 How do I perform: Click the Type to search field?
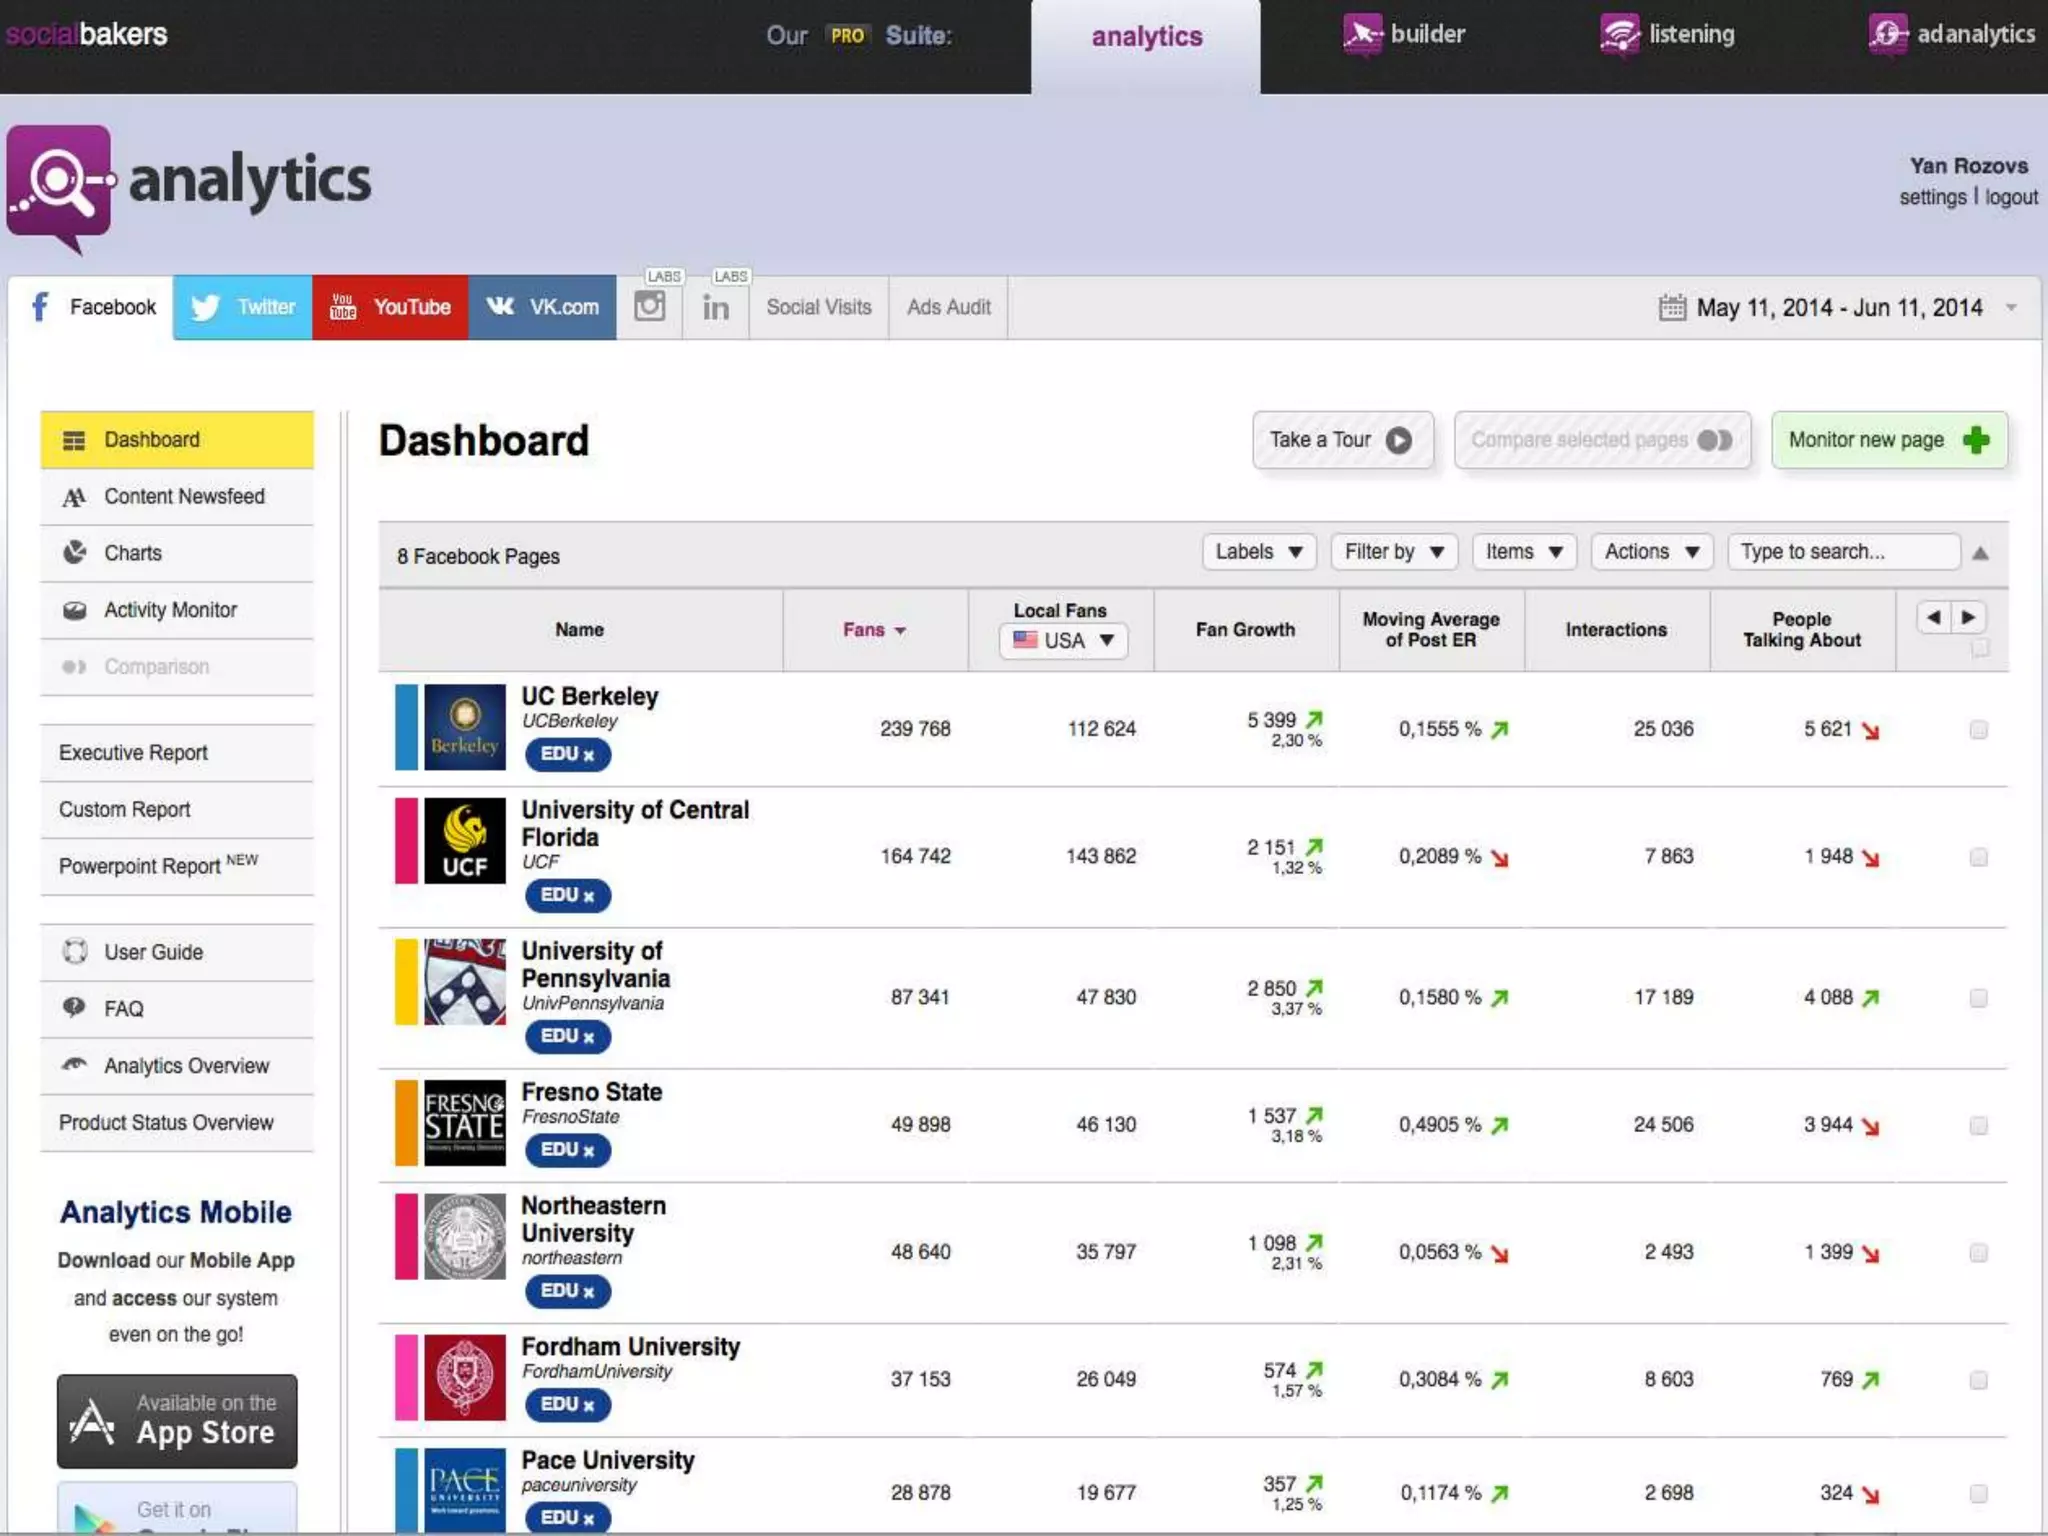click(1842, 552)
